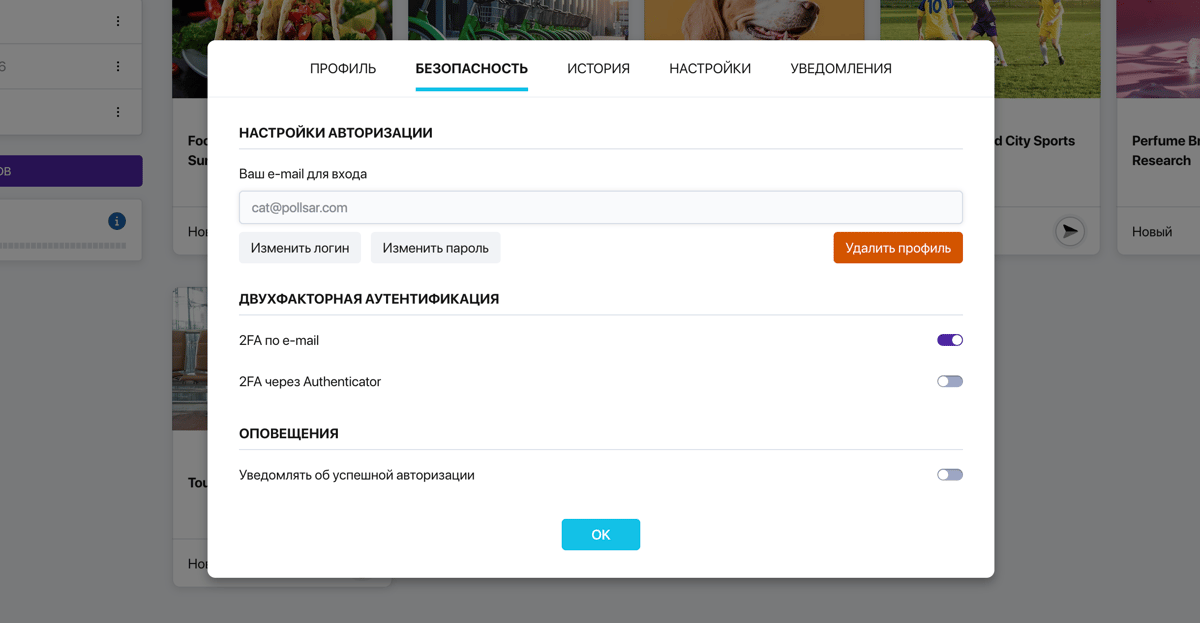Click the paper plane send icon

coord(1070,232)
